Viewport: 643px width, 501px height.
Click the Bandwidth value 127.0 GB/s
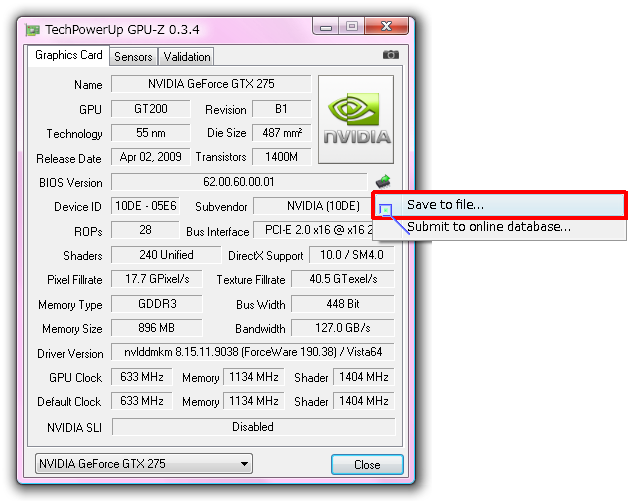pos(343,328)
